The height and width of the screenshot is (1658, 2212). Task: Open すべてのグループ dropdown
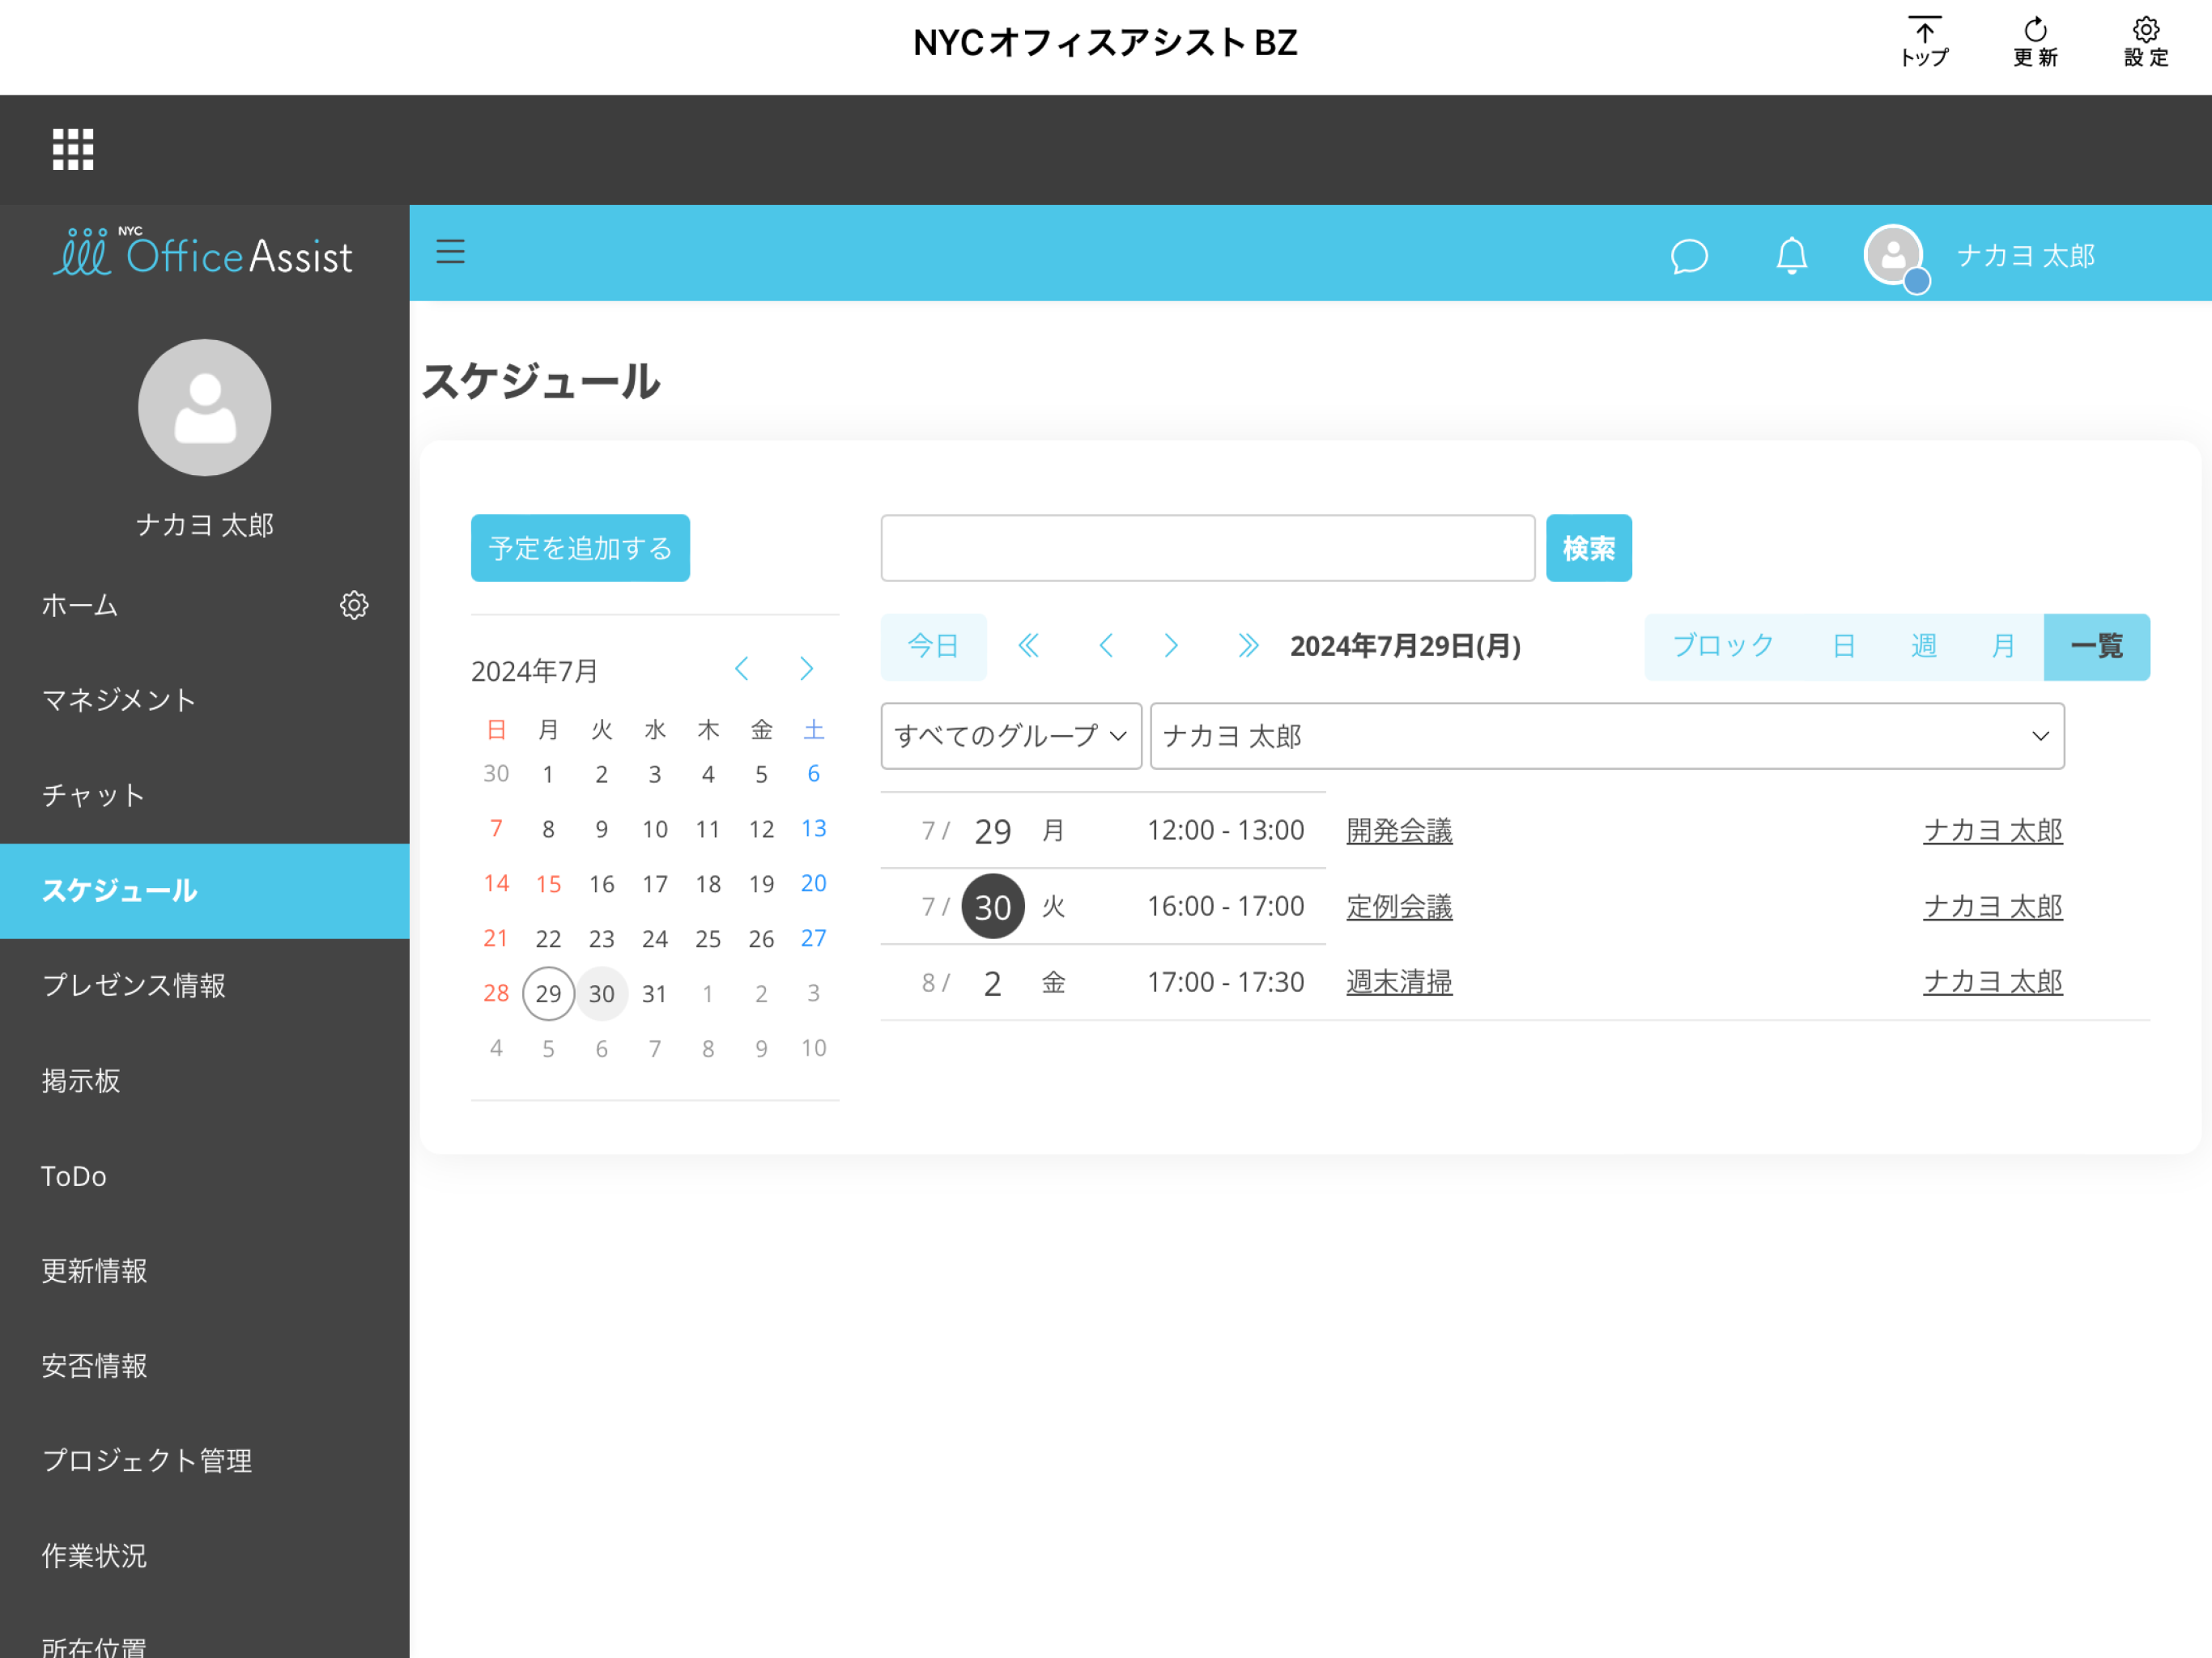click(x=1011, y=736)
